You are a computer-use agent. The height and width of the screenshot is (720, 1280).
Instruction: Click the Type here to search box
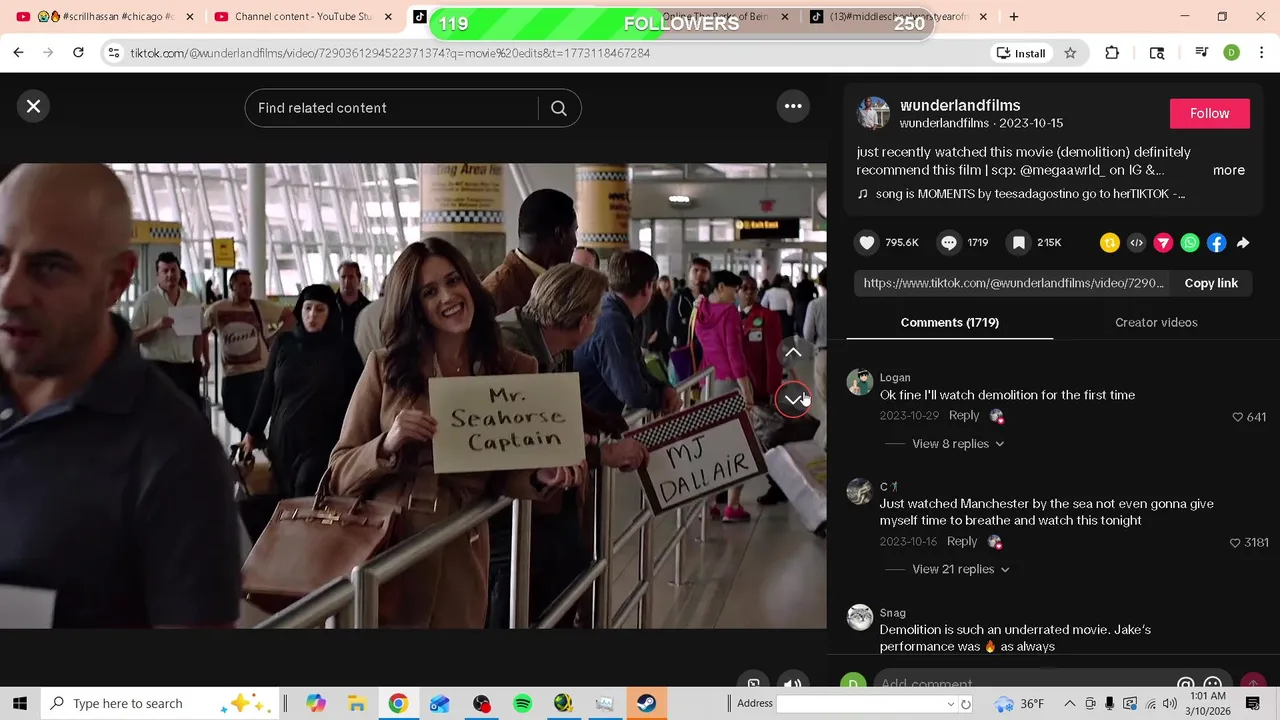(x=161, y=703)
